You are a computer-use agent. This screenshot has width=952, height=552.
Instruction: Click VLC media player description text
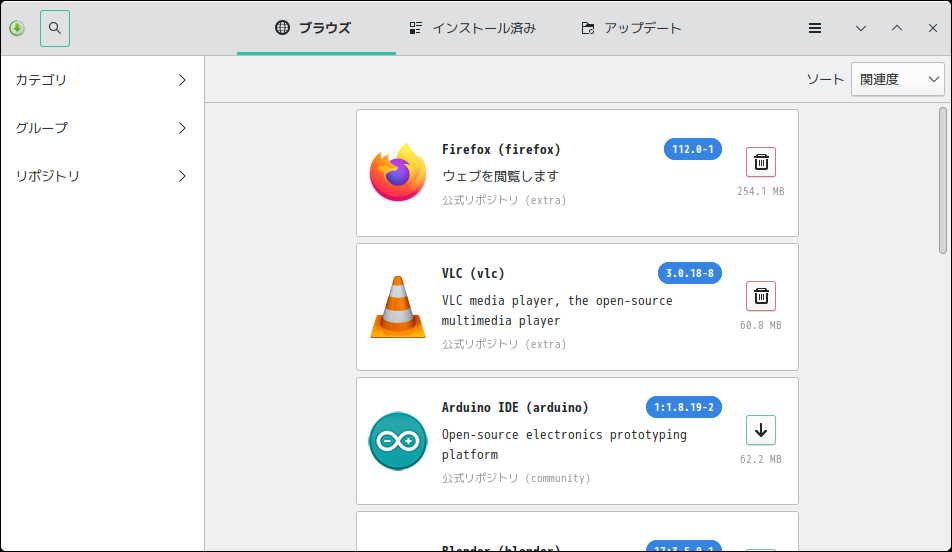point(557,310)
